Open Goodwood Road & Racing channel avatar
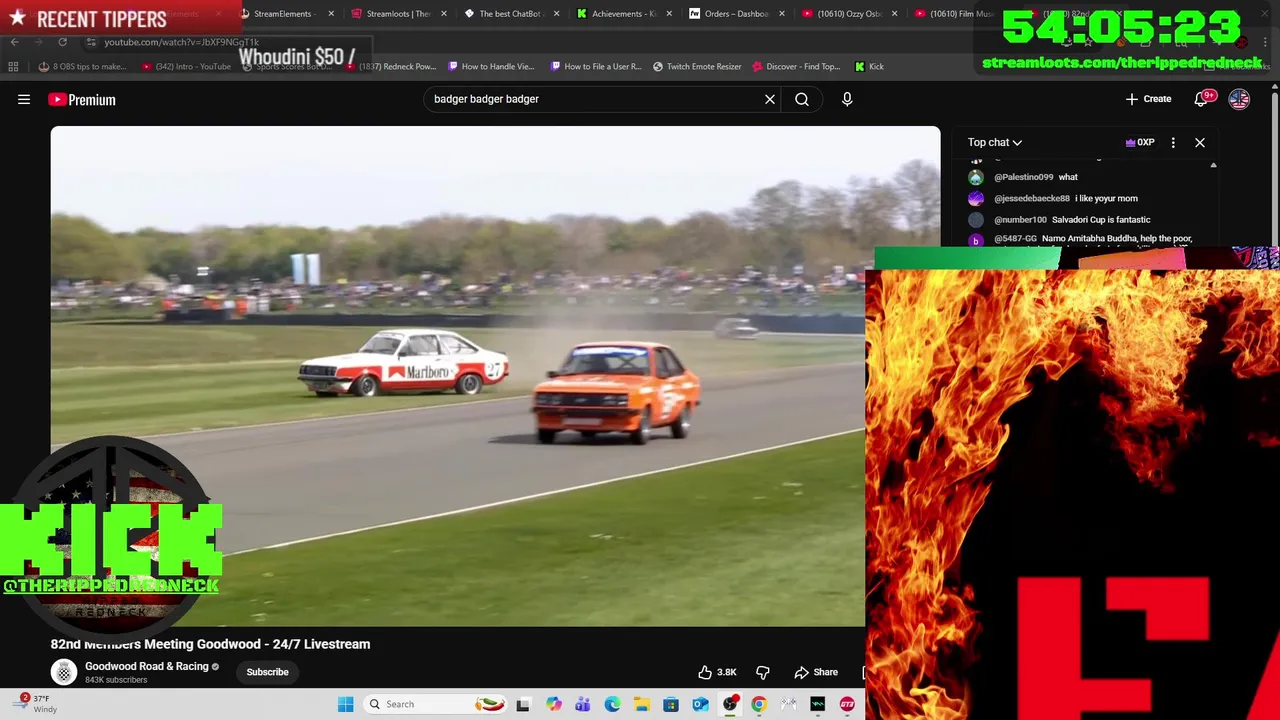This screenshot has height=720, width=1280. point(64,672)
